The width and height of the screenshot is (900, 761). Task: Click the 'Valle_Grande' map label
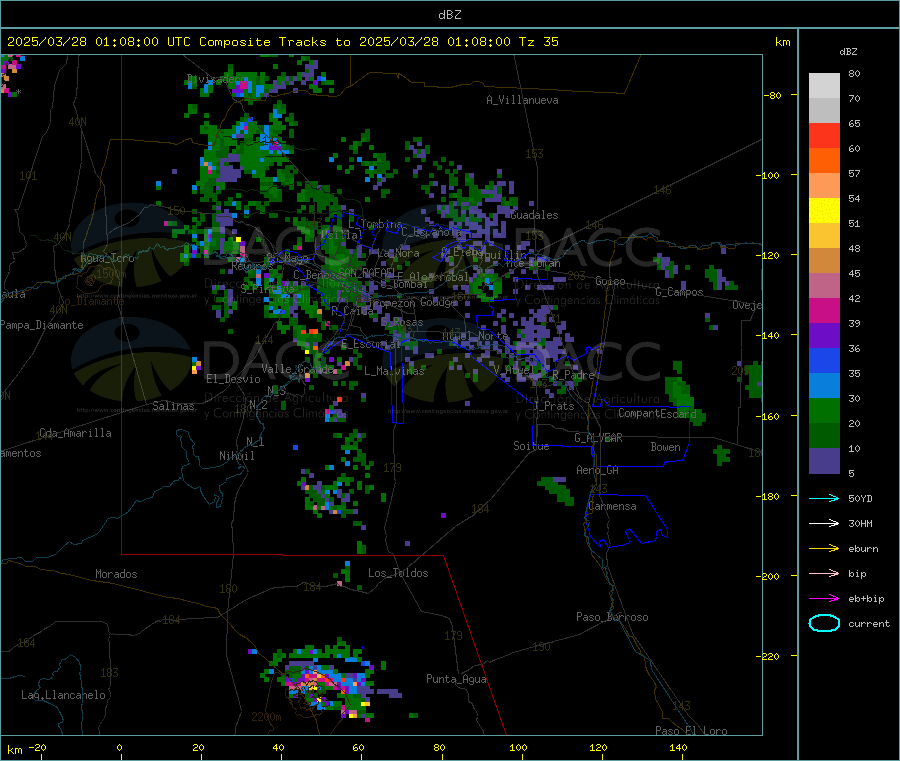[297, 368]
